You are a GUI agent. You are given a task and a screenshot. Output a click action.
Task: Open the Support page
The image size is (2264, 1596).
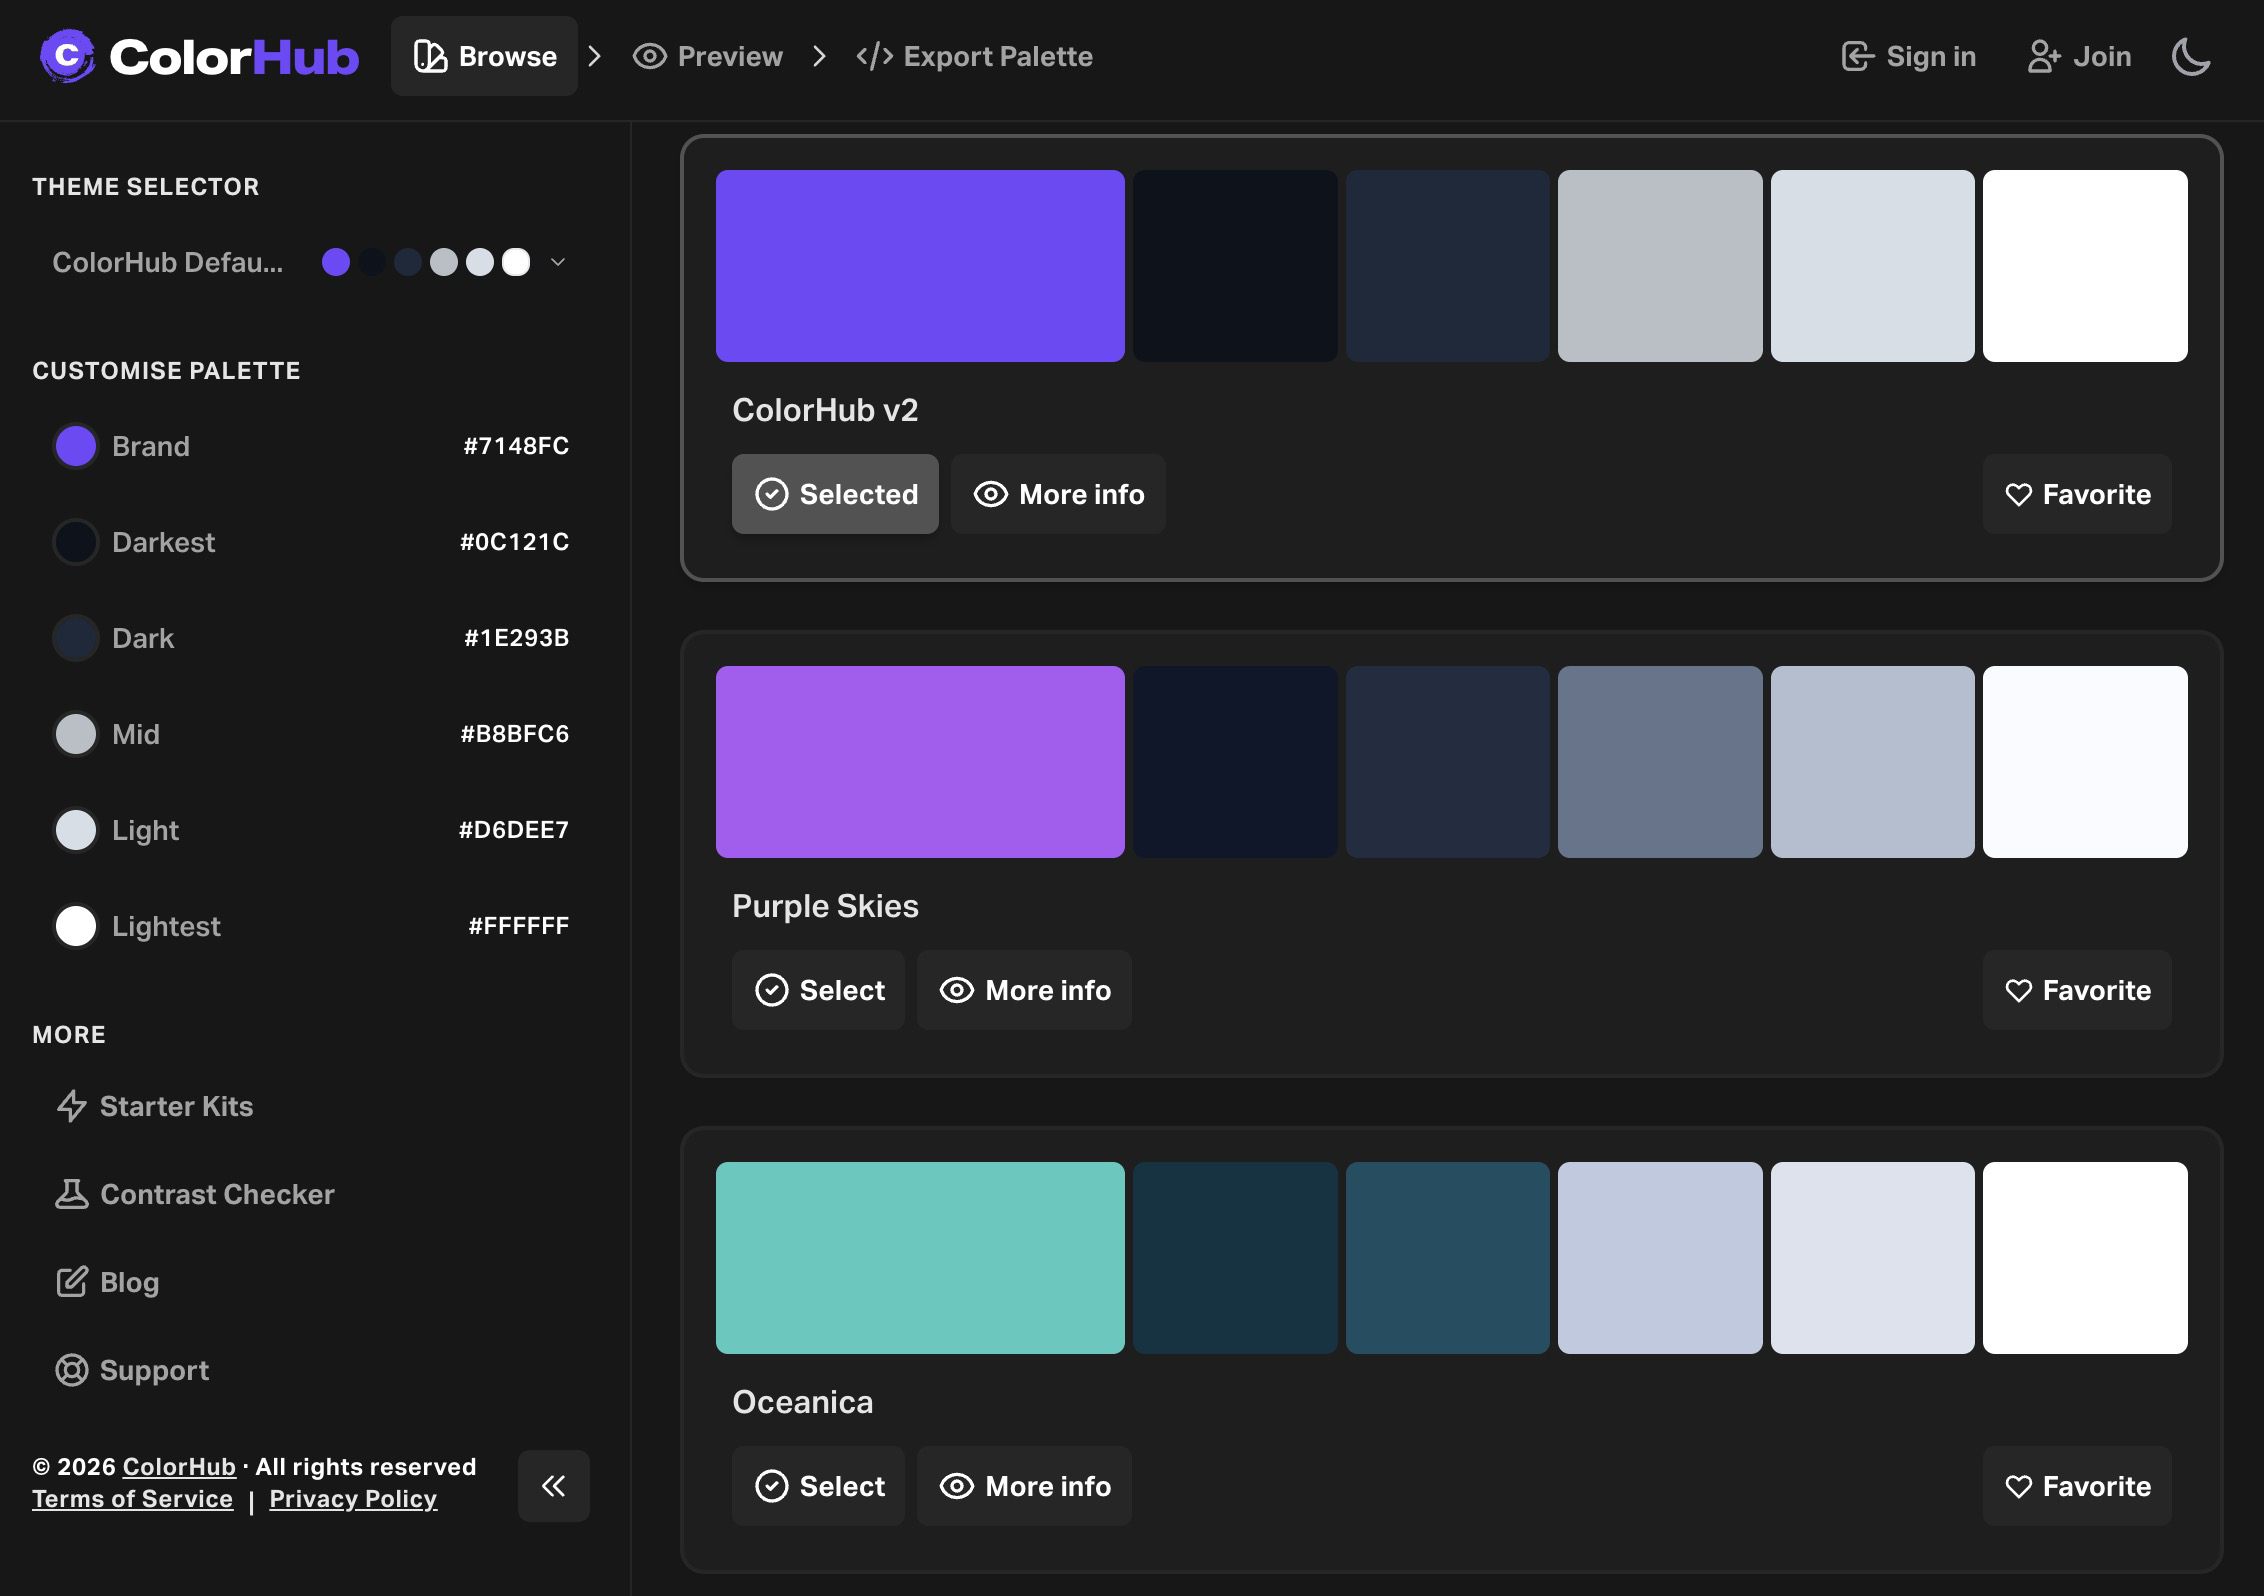point(133,1370)
